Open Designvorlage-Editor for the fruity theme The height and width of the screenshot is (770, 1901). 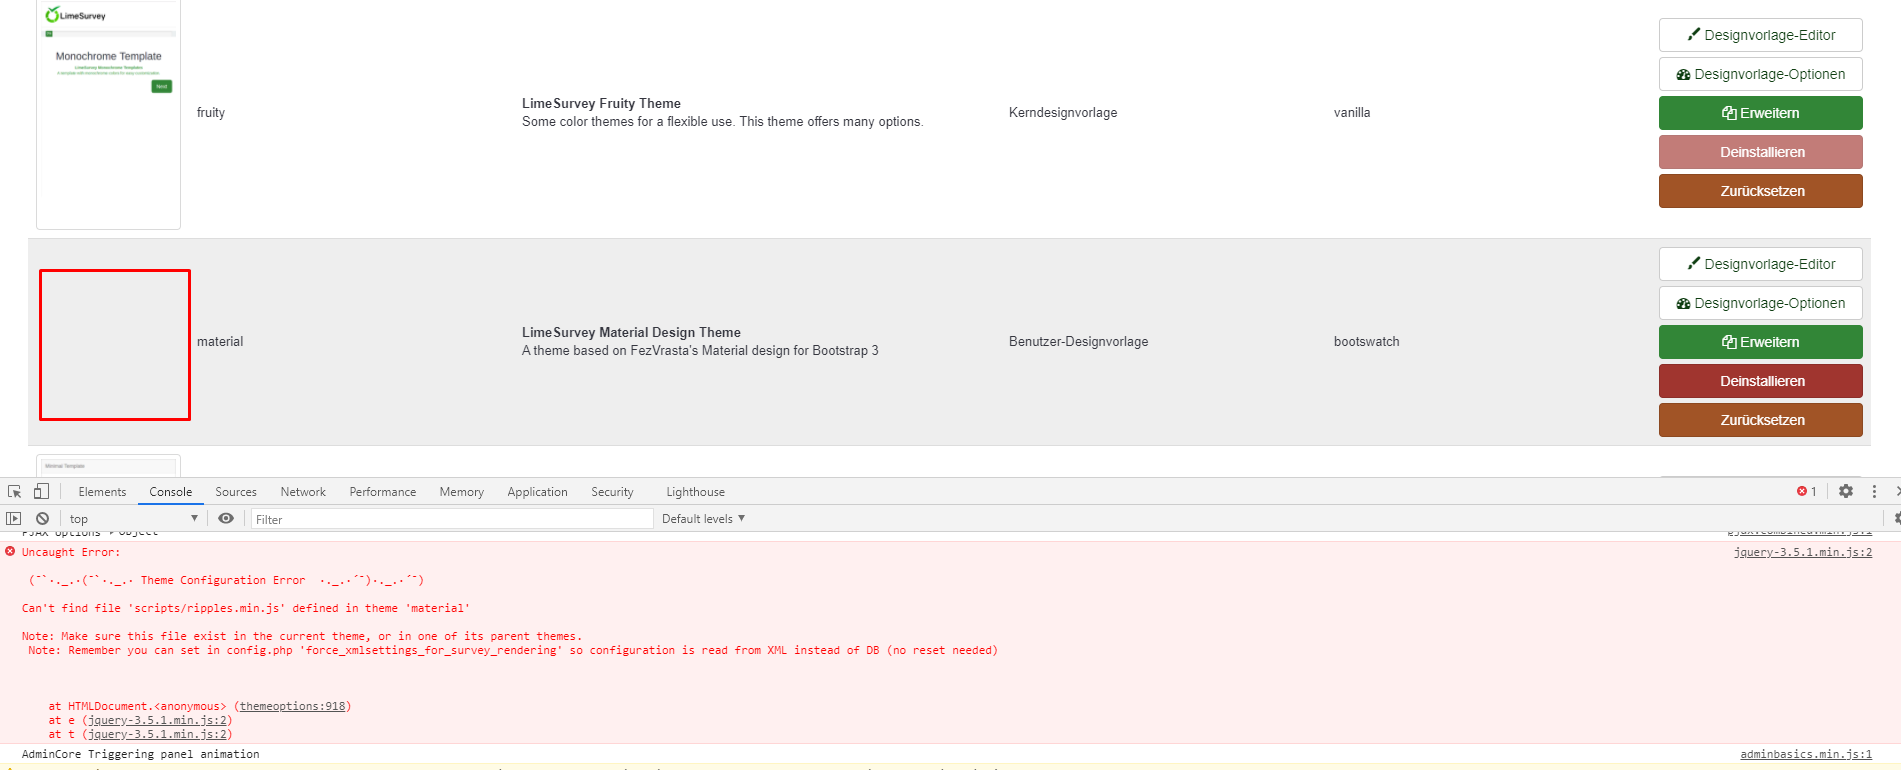coord(1761,35)
